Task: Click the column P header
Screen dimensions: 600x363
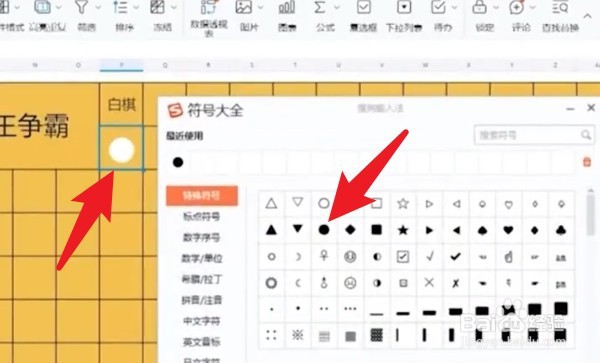Action: pos(122,65)
